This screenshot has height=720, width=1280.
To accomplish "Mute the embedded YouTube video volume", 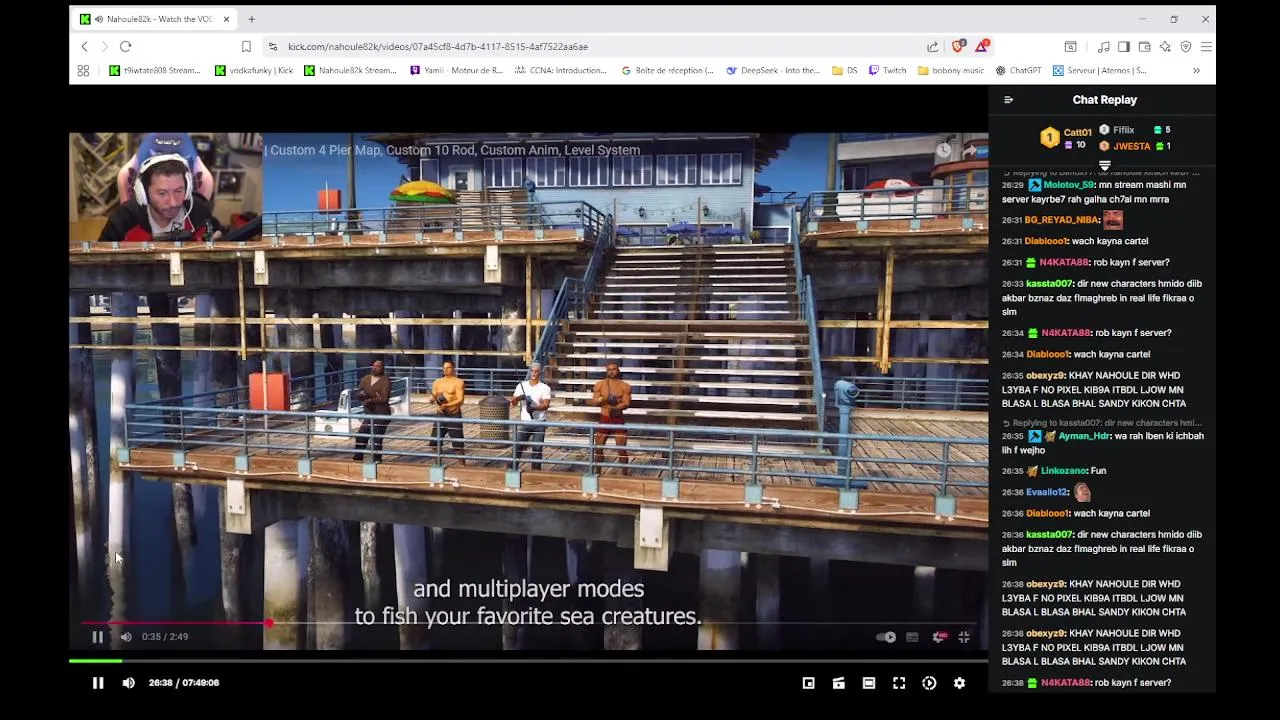I will [126, 637].
